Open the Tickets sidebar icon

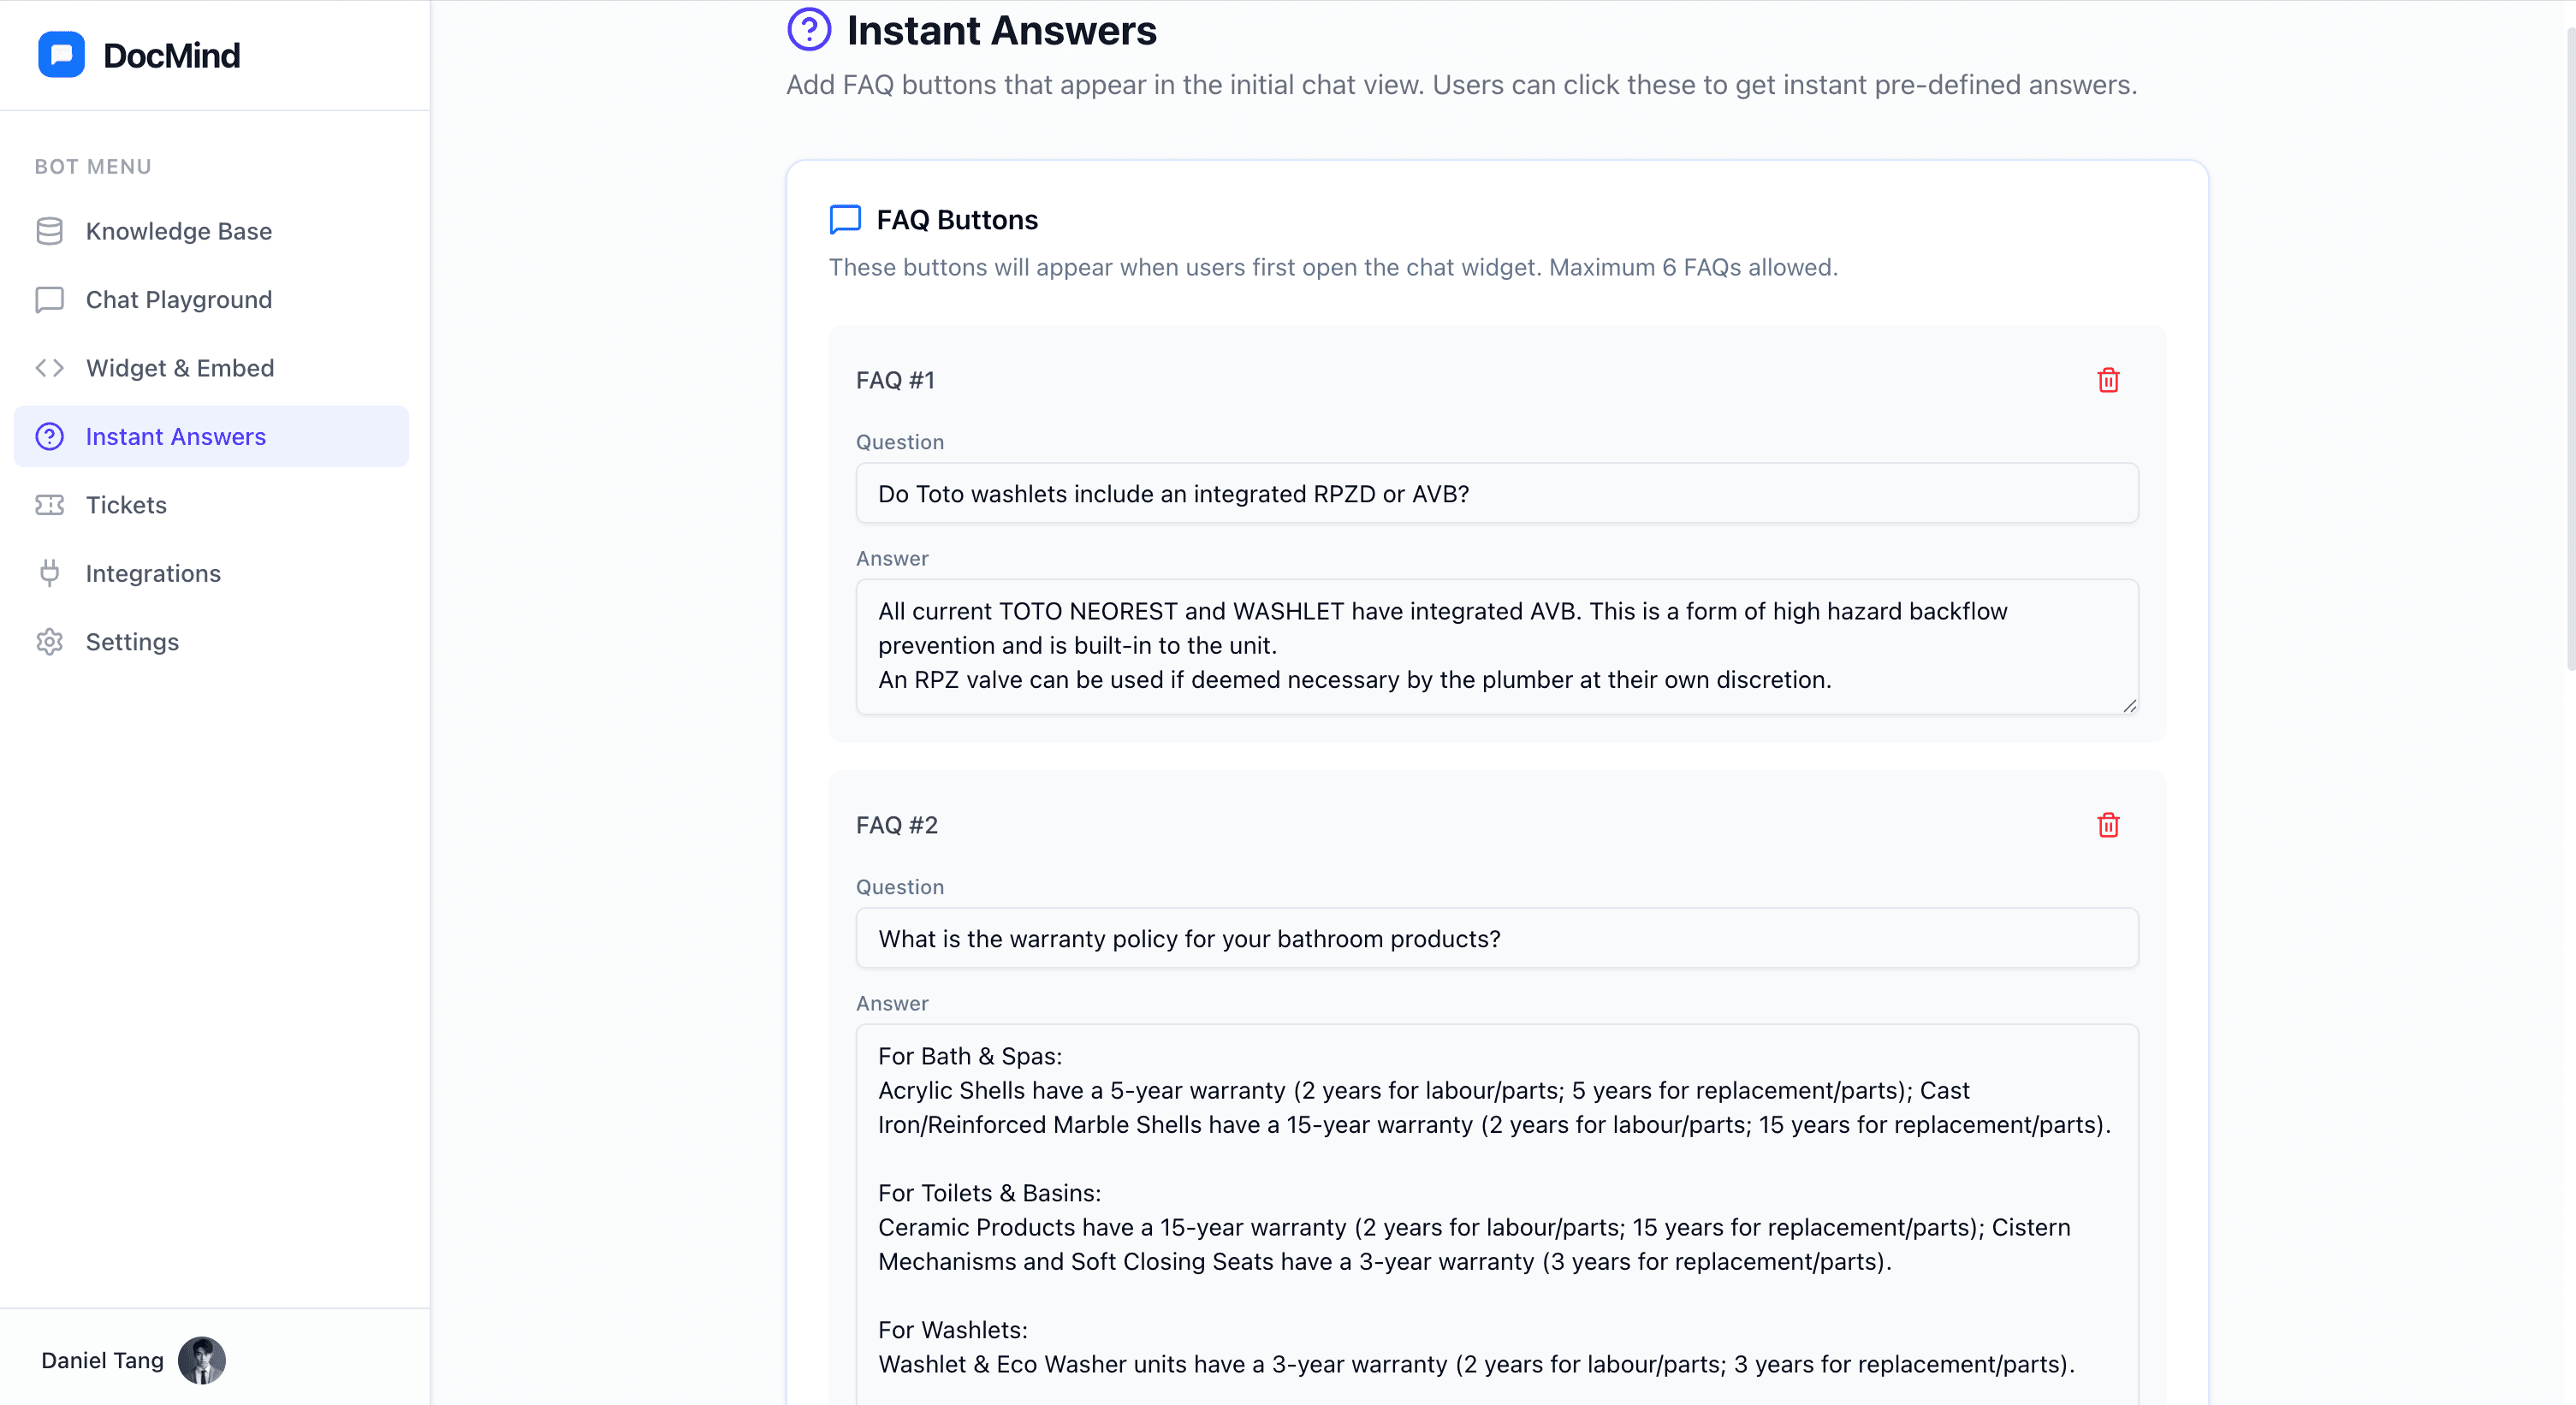coord(50,505)
